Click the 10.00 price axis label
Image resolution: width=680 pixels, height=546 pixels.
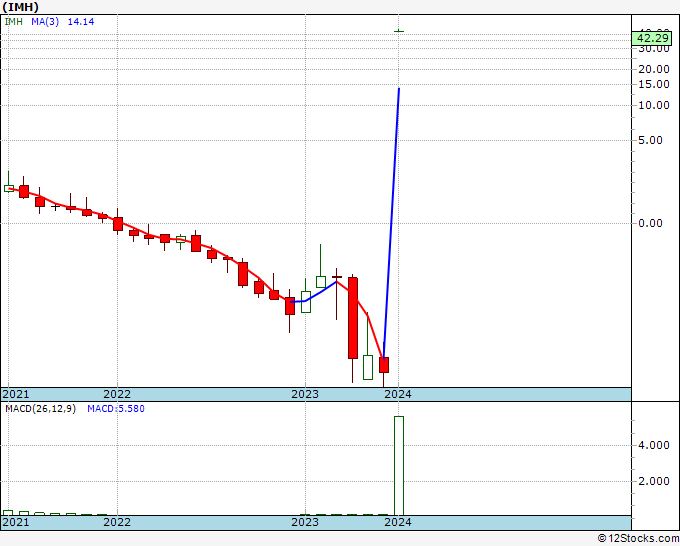pos(654,105)
